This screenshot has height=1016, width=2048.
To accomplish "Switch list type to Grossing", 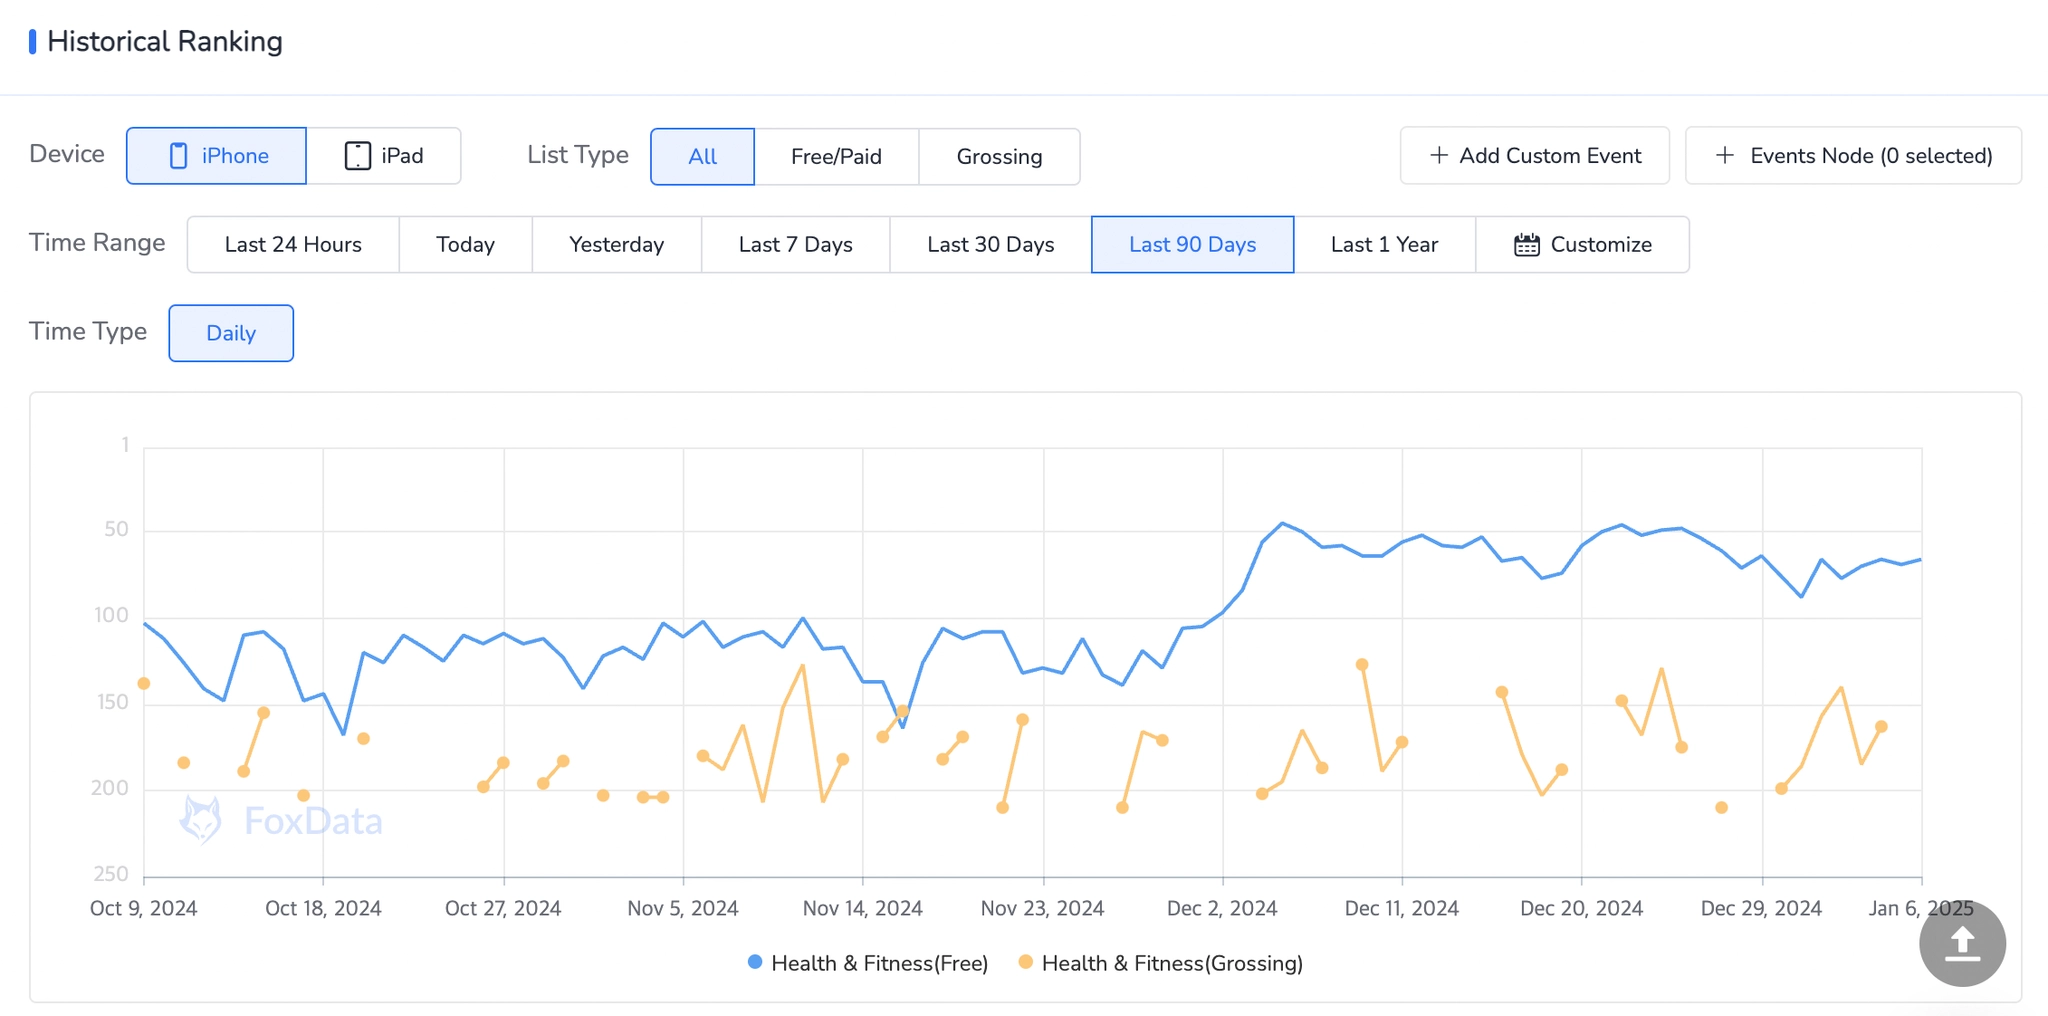I will click(x=999, y=156).
